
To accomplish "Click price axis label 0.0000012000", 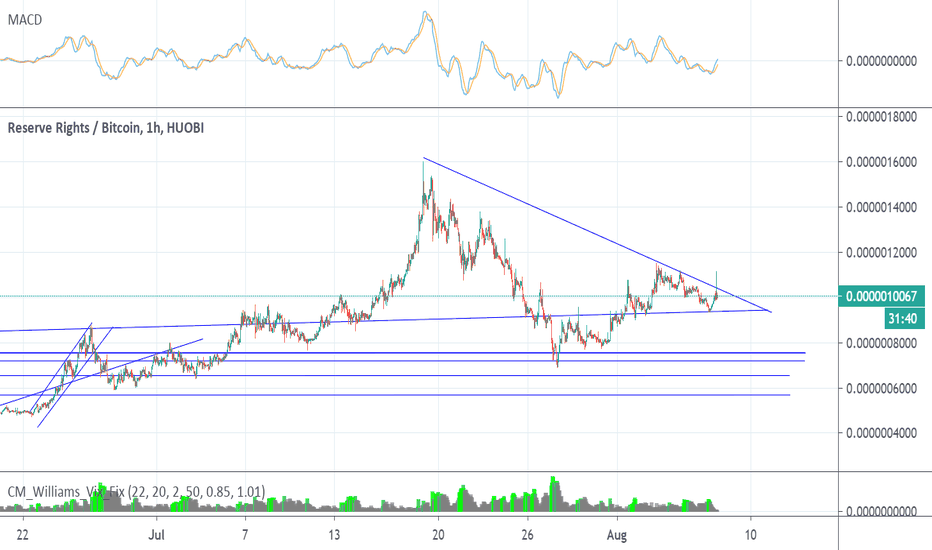I will [x=881, y=253].
